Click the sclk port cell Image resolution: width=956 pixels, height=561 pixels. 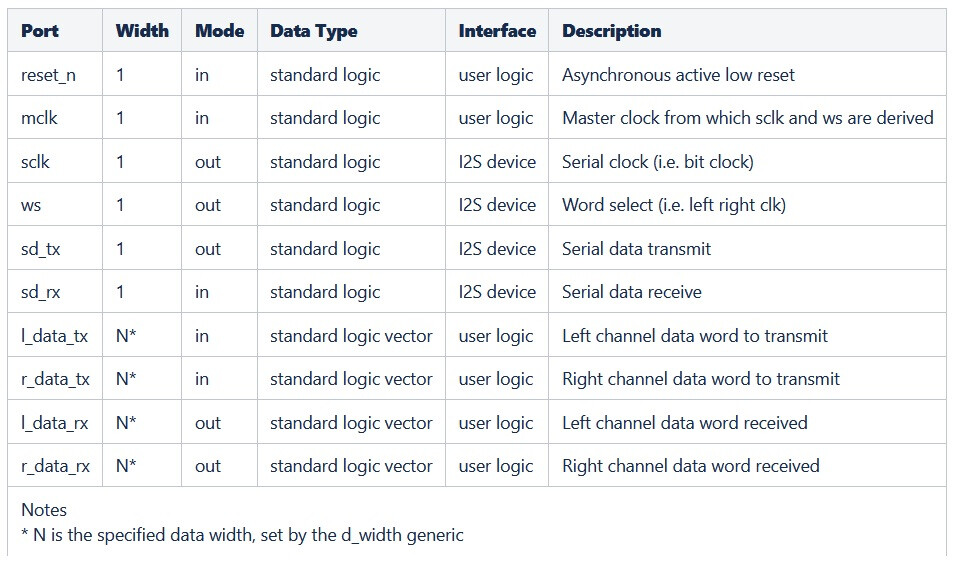(x=35, y=162)
